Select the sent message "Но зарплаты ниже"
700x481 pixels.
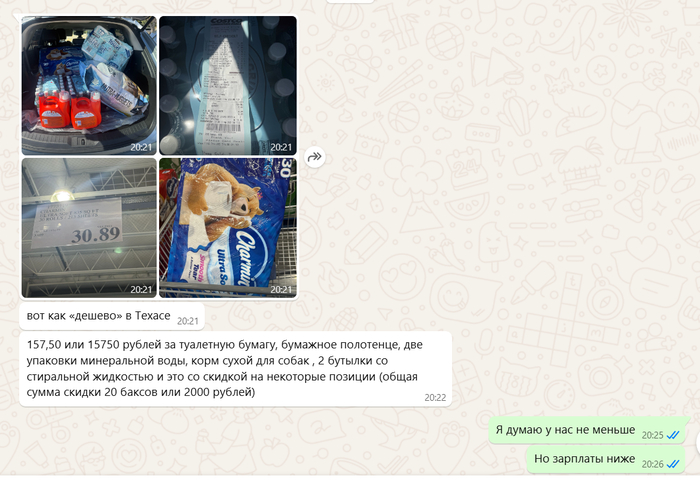coord(608,459)
